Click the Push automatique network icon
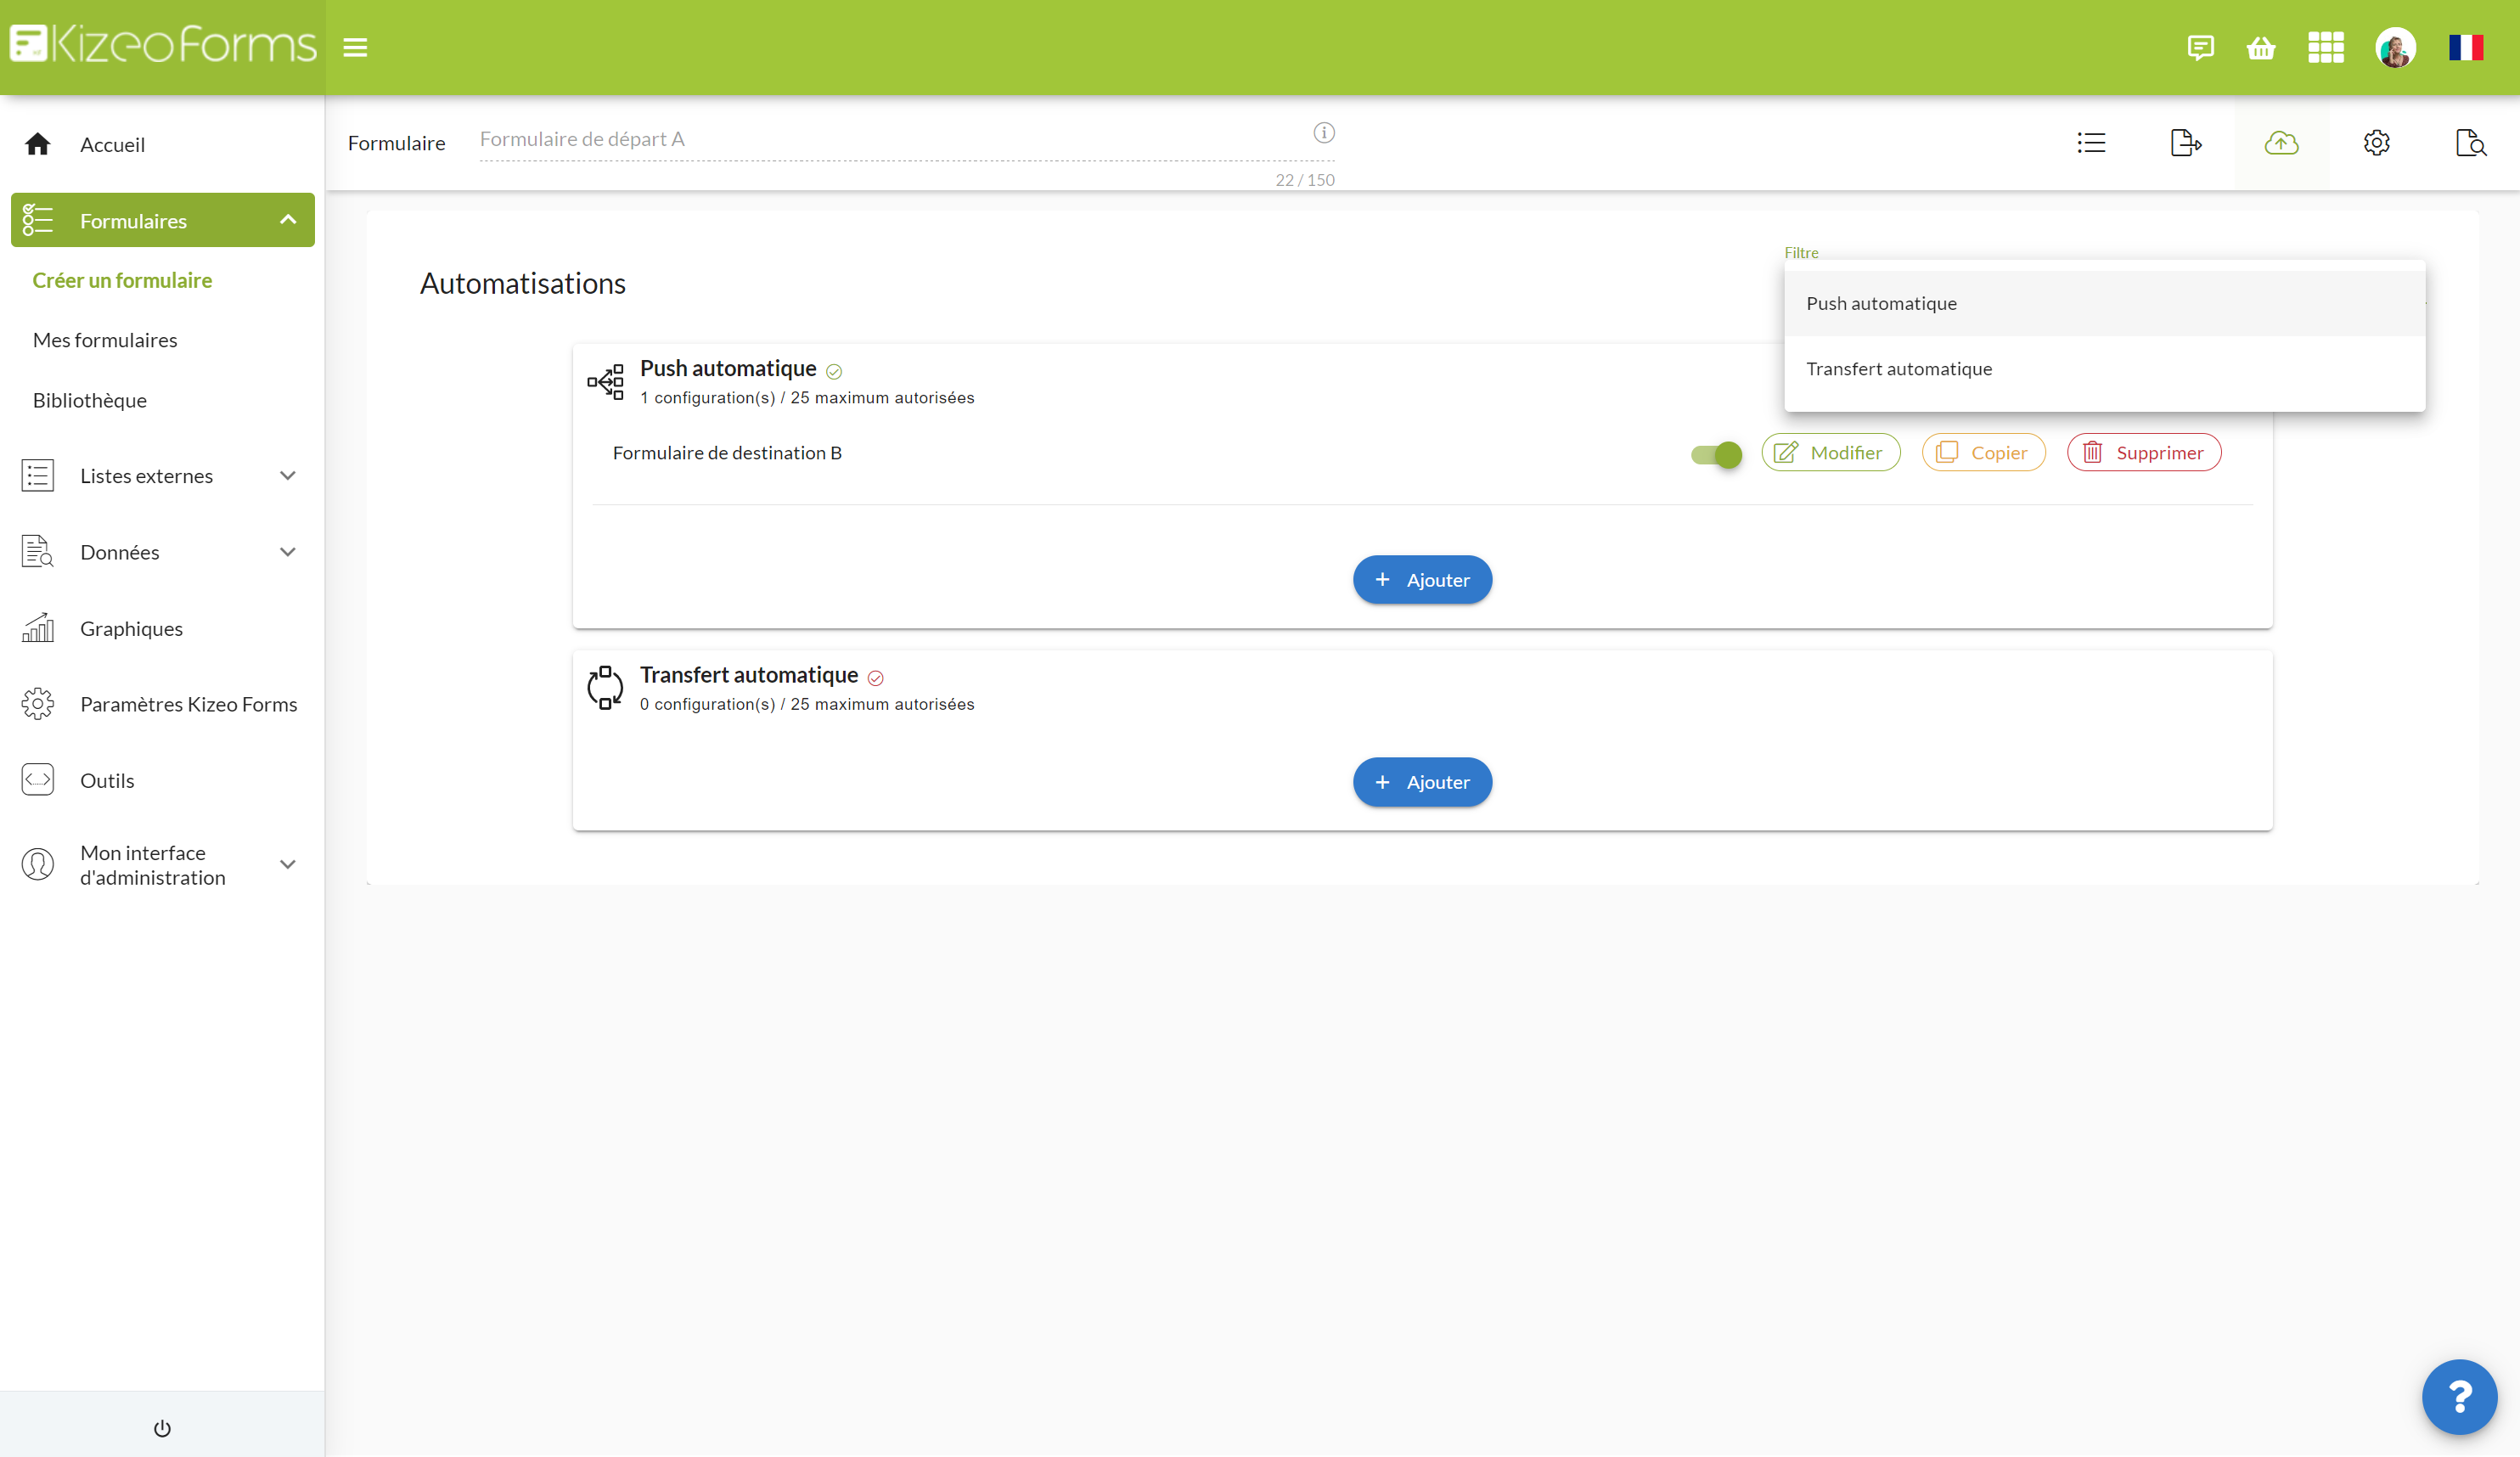 tap(605, 381)
